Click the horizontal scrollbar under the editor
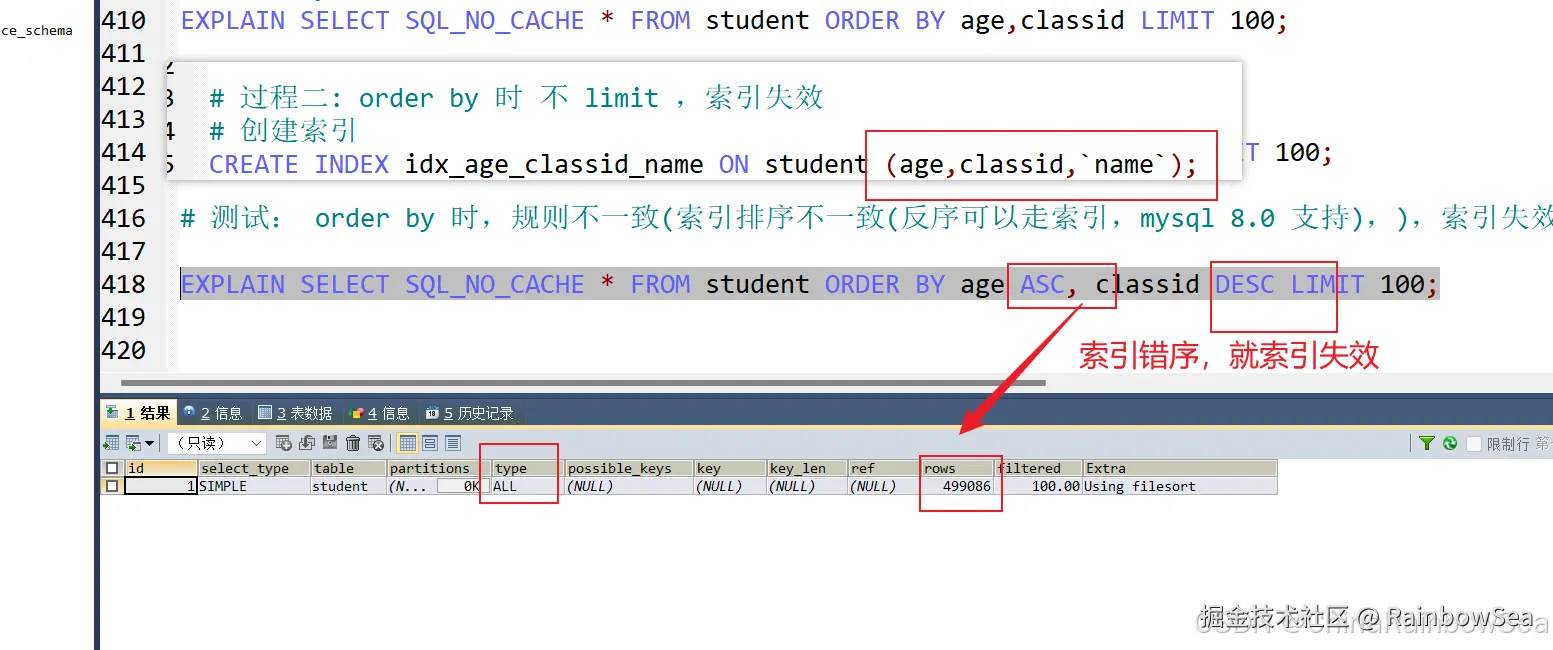Viewport: 1553px width, 650px height. pyautogui.click(x=582, y=382)
